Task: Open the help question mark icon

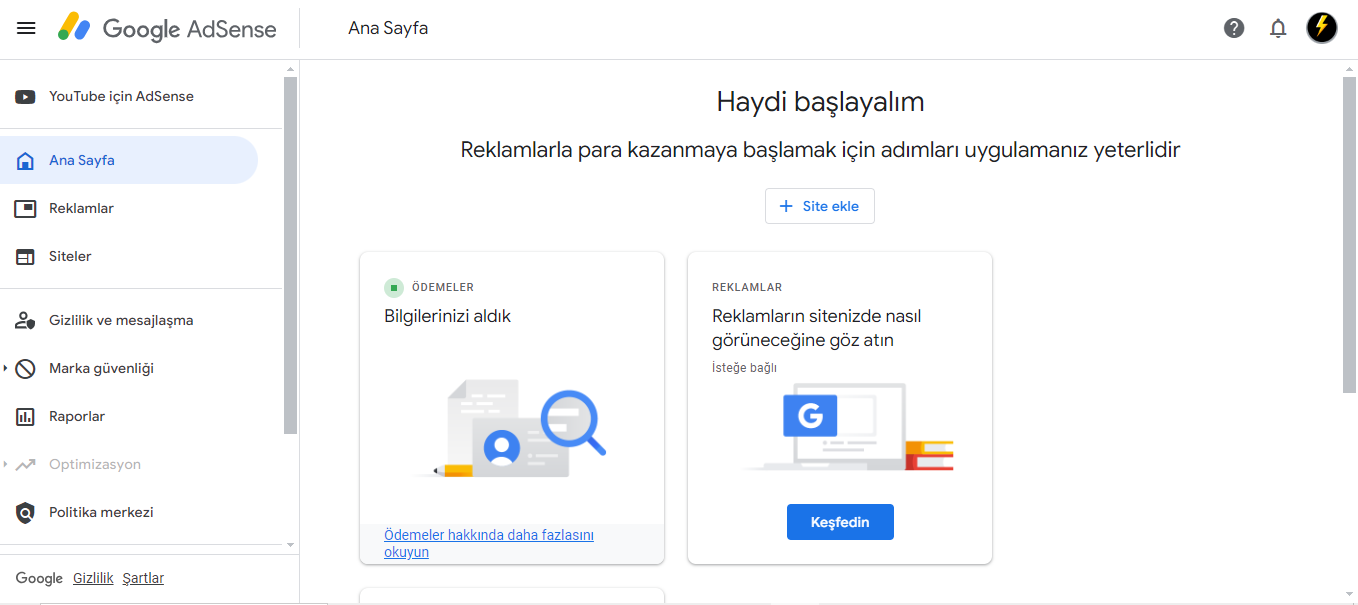Action: (x=1234, y=28)
